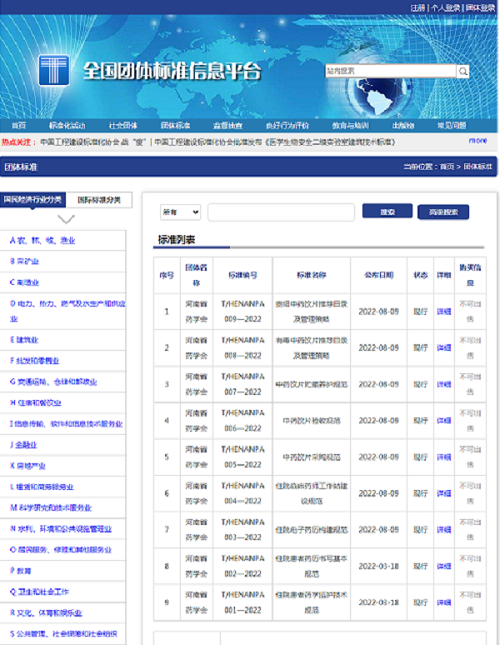This screenshot has width=500, height=645.
Task: Open 详细 link for standard 007—2022
Action: [x=444, y=384]
